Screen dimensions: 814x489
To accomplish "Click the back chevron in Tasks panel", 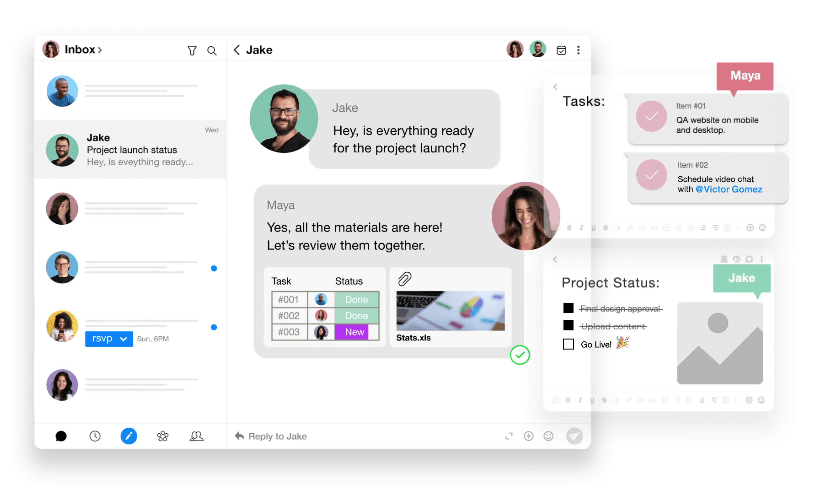I will click(555, 87).
